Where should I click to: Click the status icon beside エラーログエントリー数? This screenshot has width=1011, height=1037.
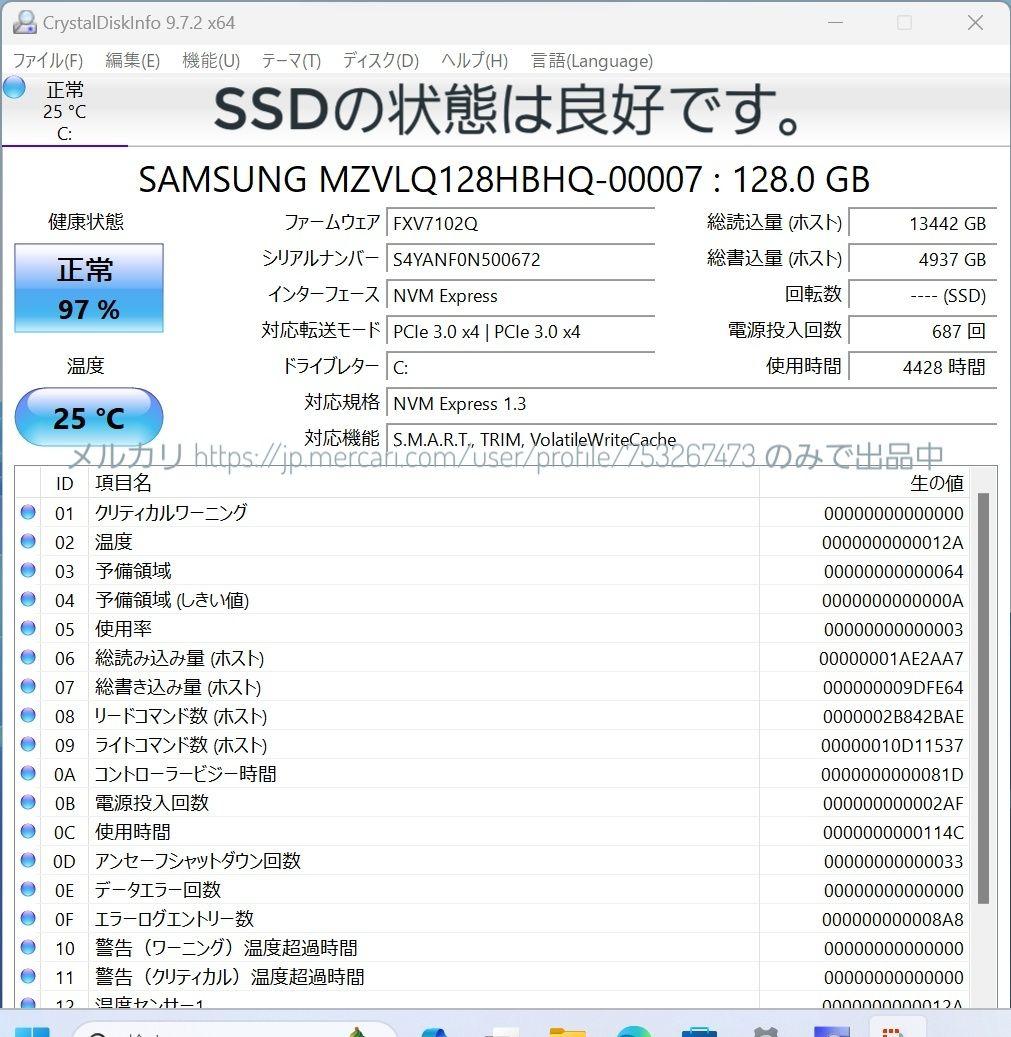[x=27, y=919]
